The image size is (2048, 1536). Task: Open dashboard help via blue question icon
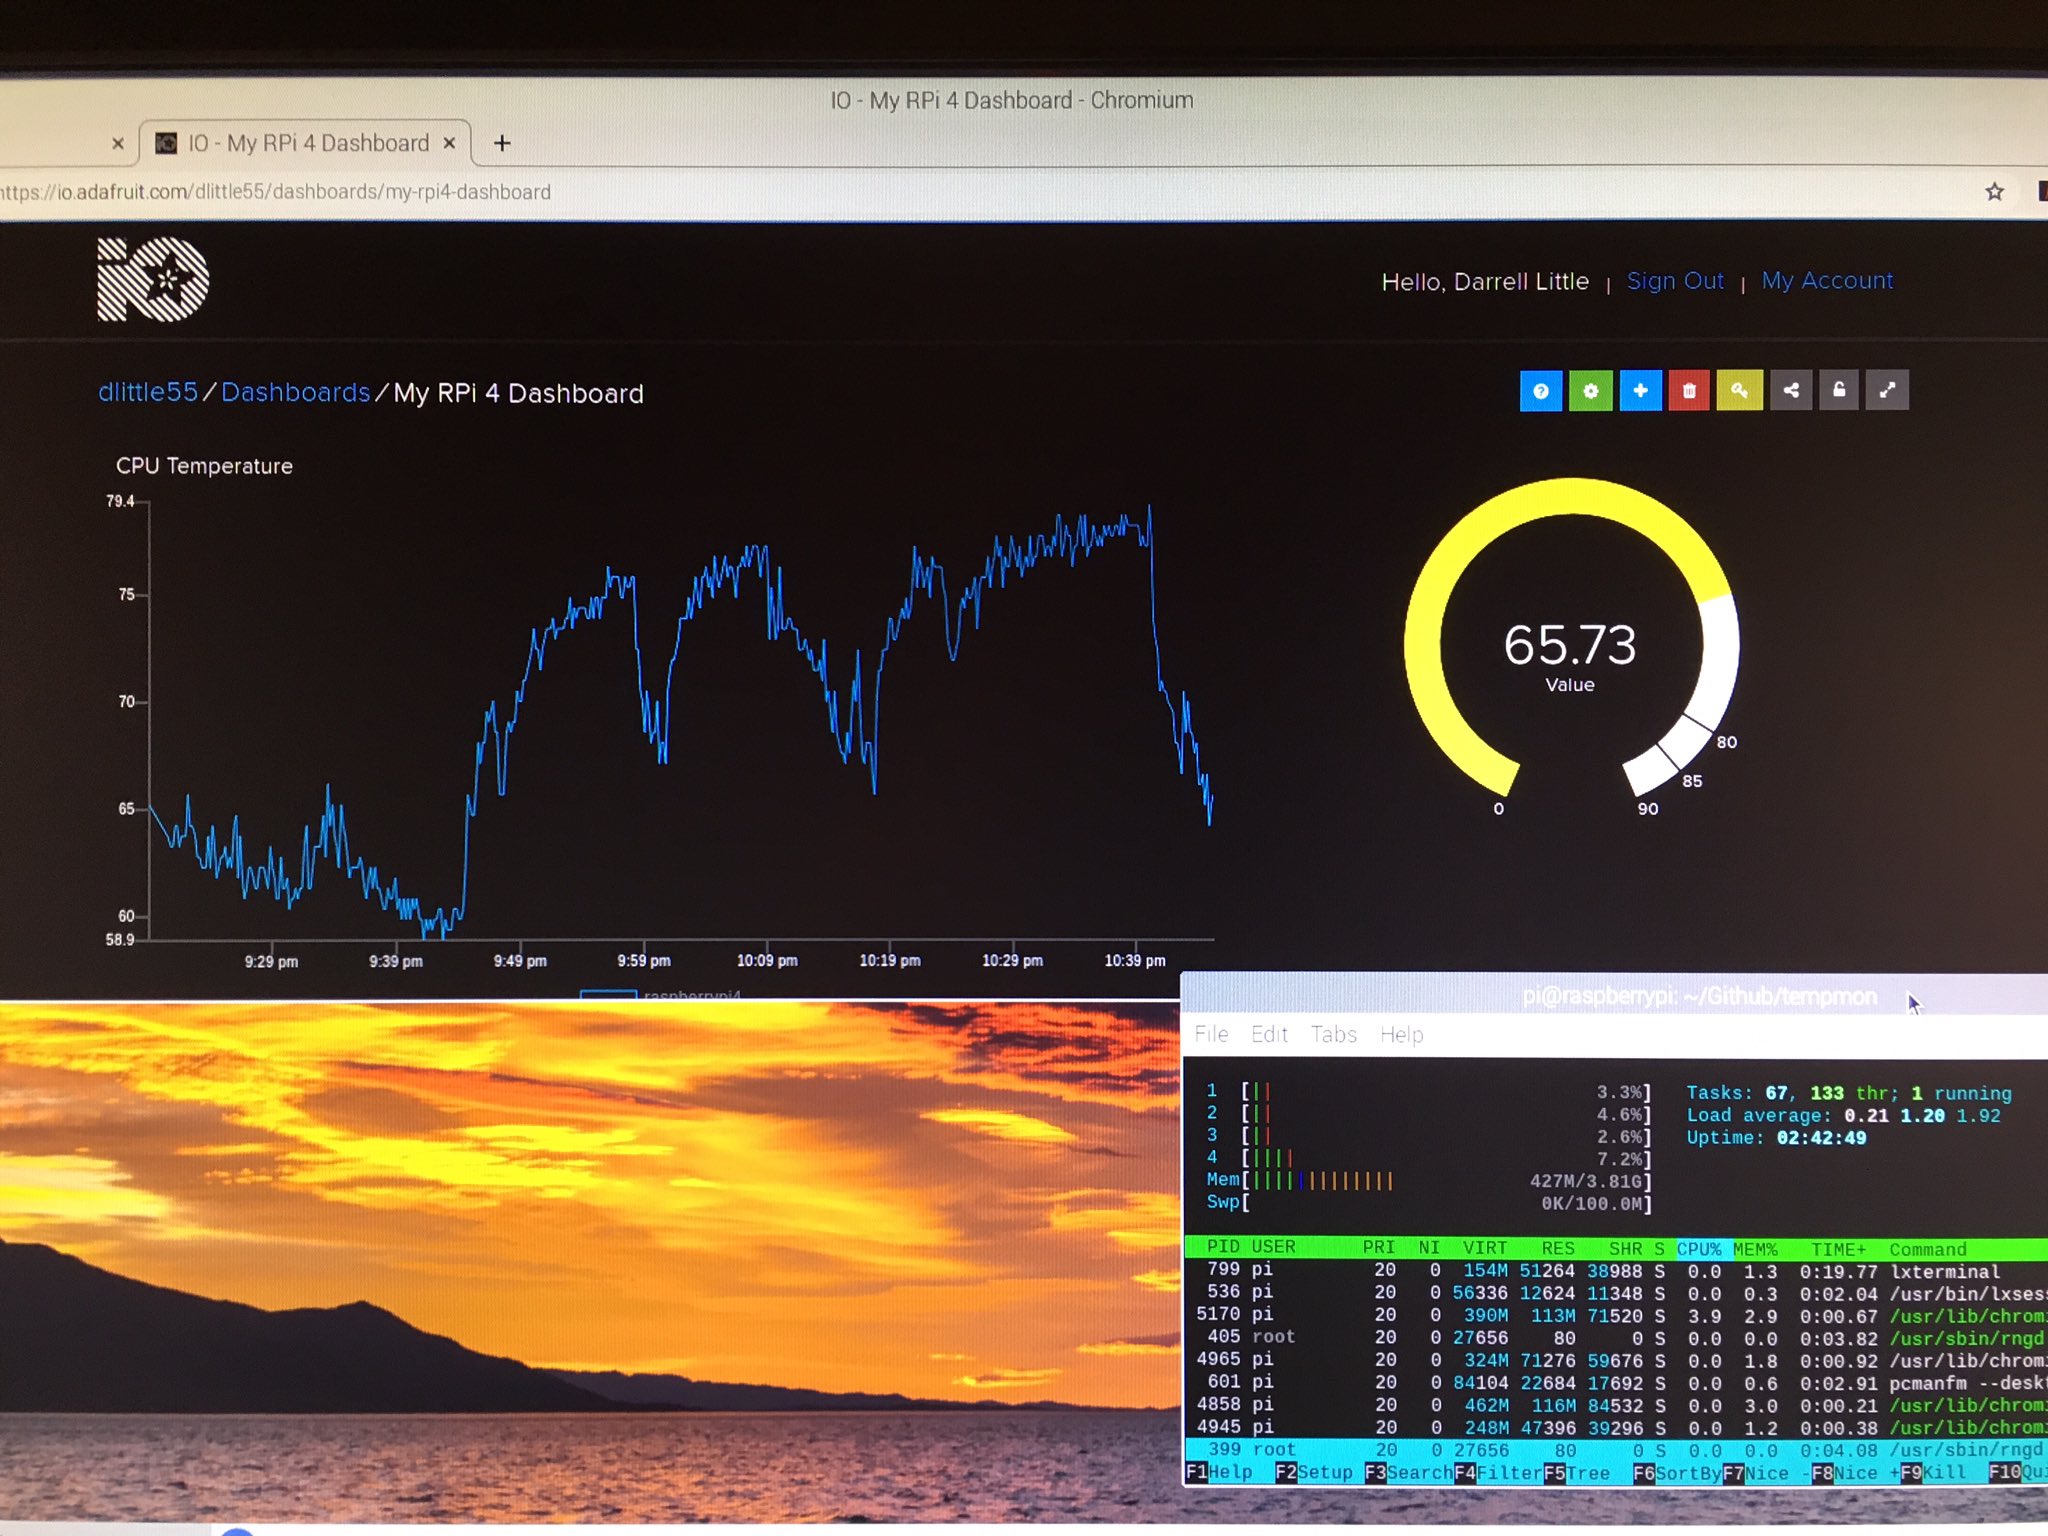pyautogui.click(x=1540, y=391)
